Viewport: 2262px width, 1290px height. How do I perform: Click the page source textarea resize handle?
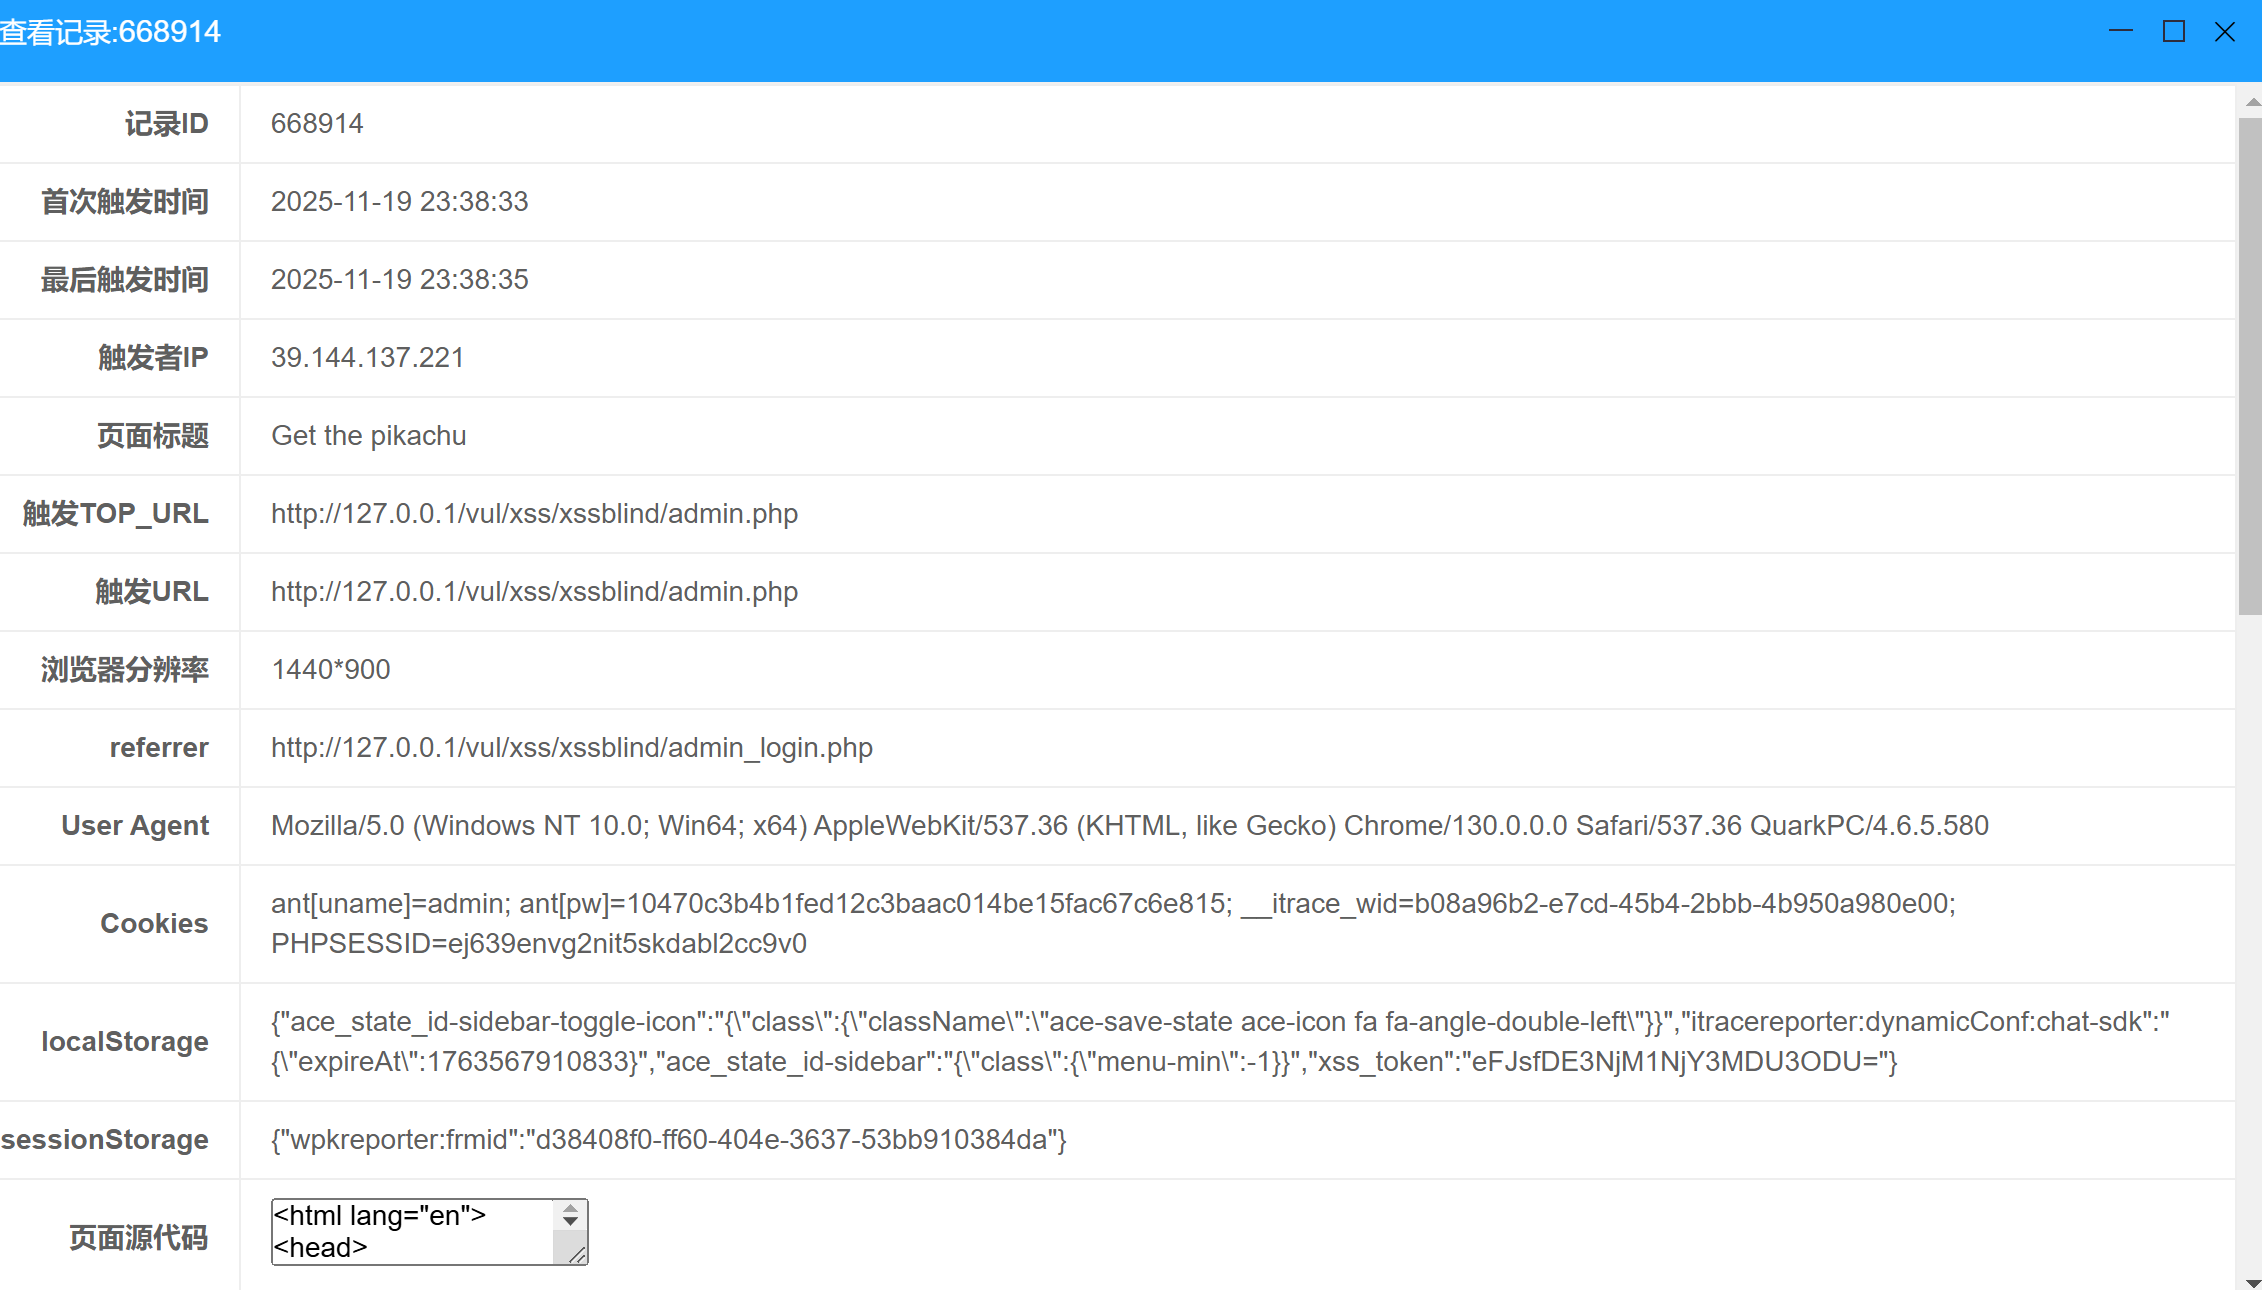[x=576, y=1254]
